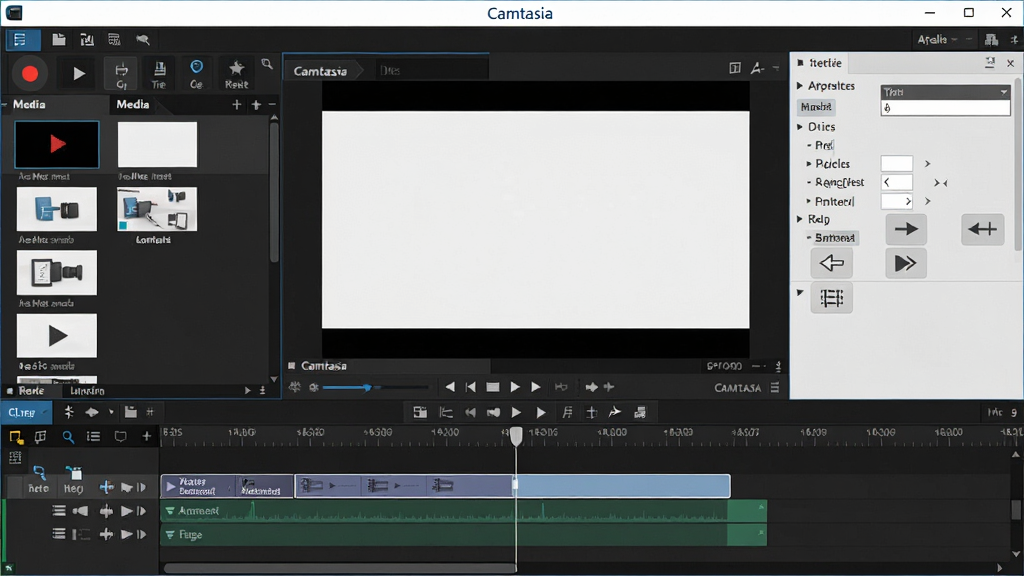Screen dimensions: 1024x576
Task: Expand the Relp section
Action: click(800, 219)
